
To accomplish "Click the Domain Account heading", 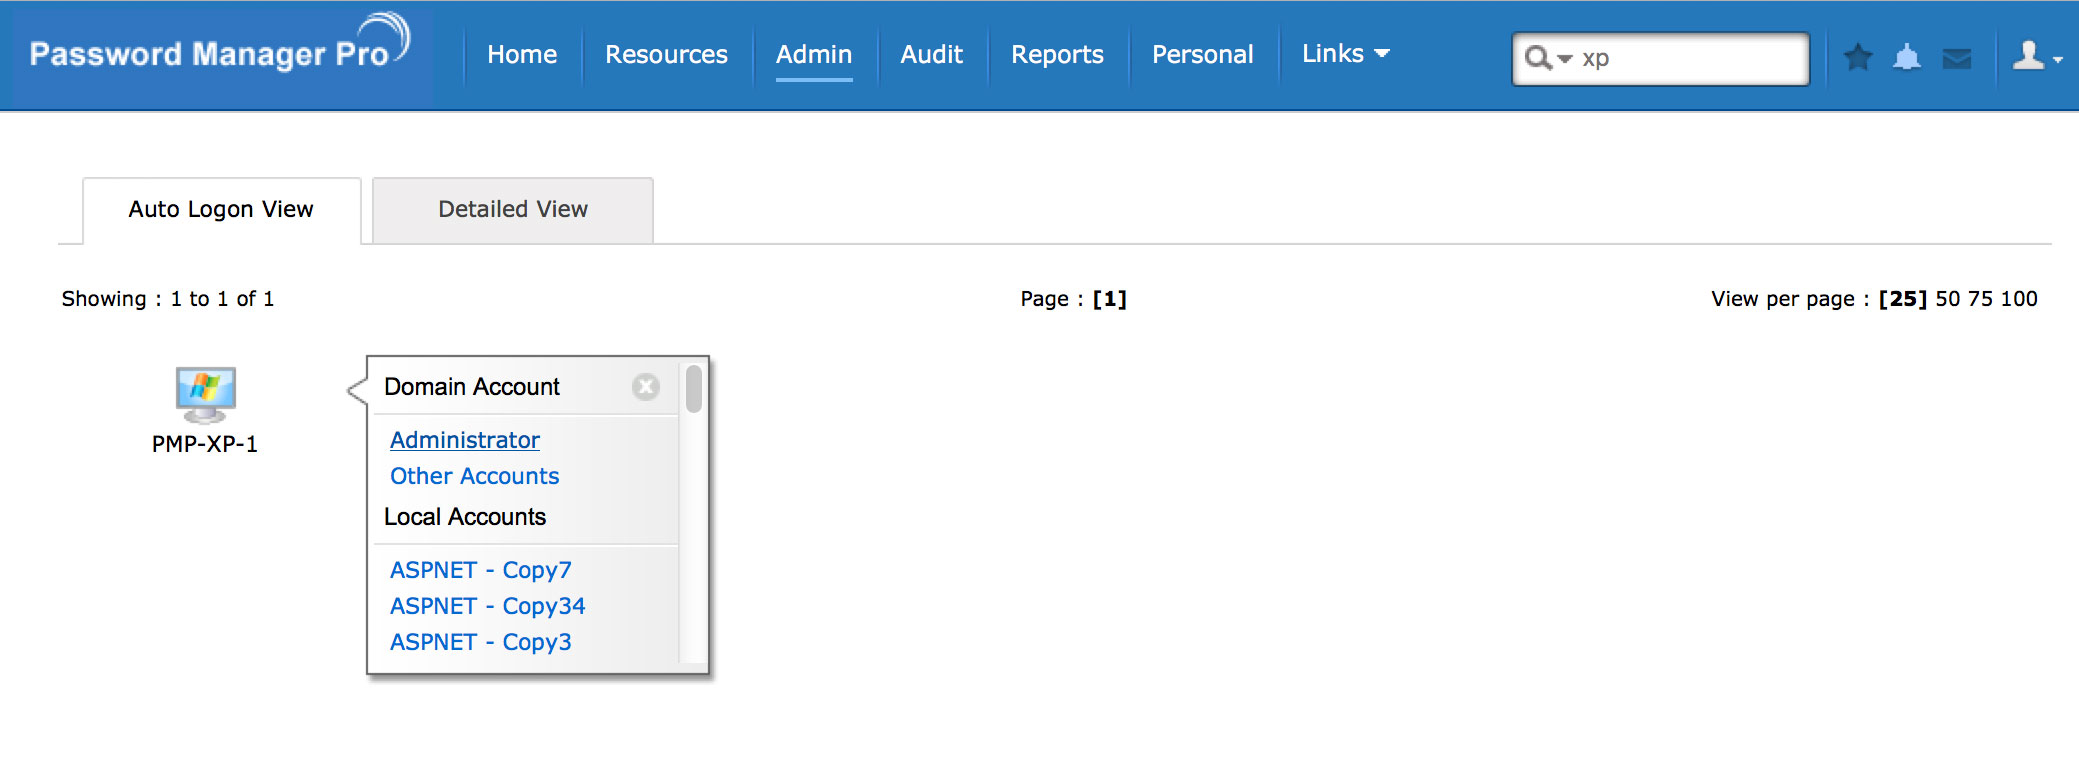I will (472, 387).
